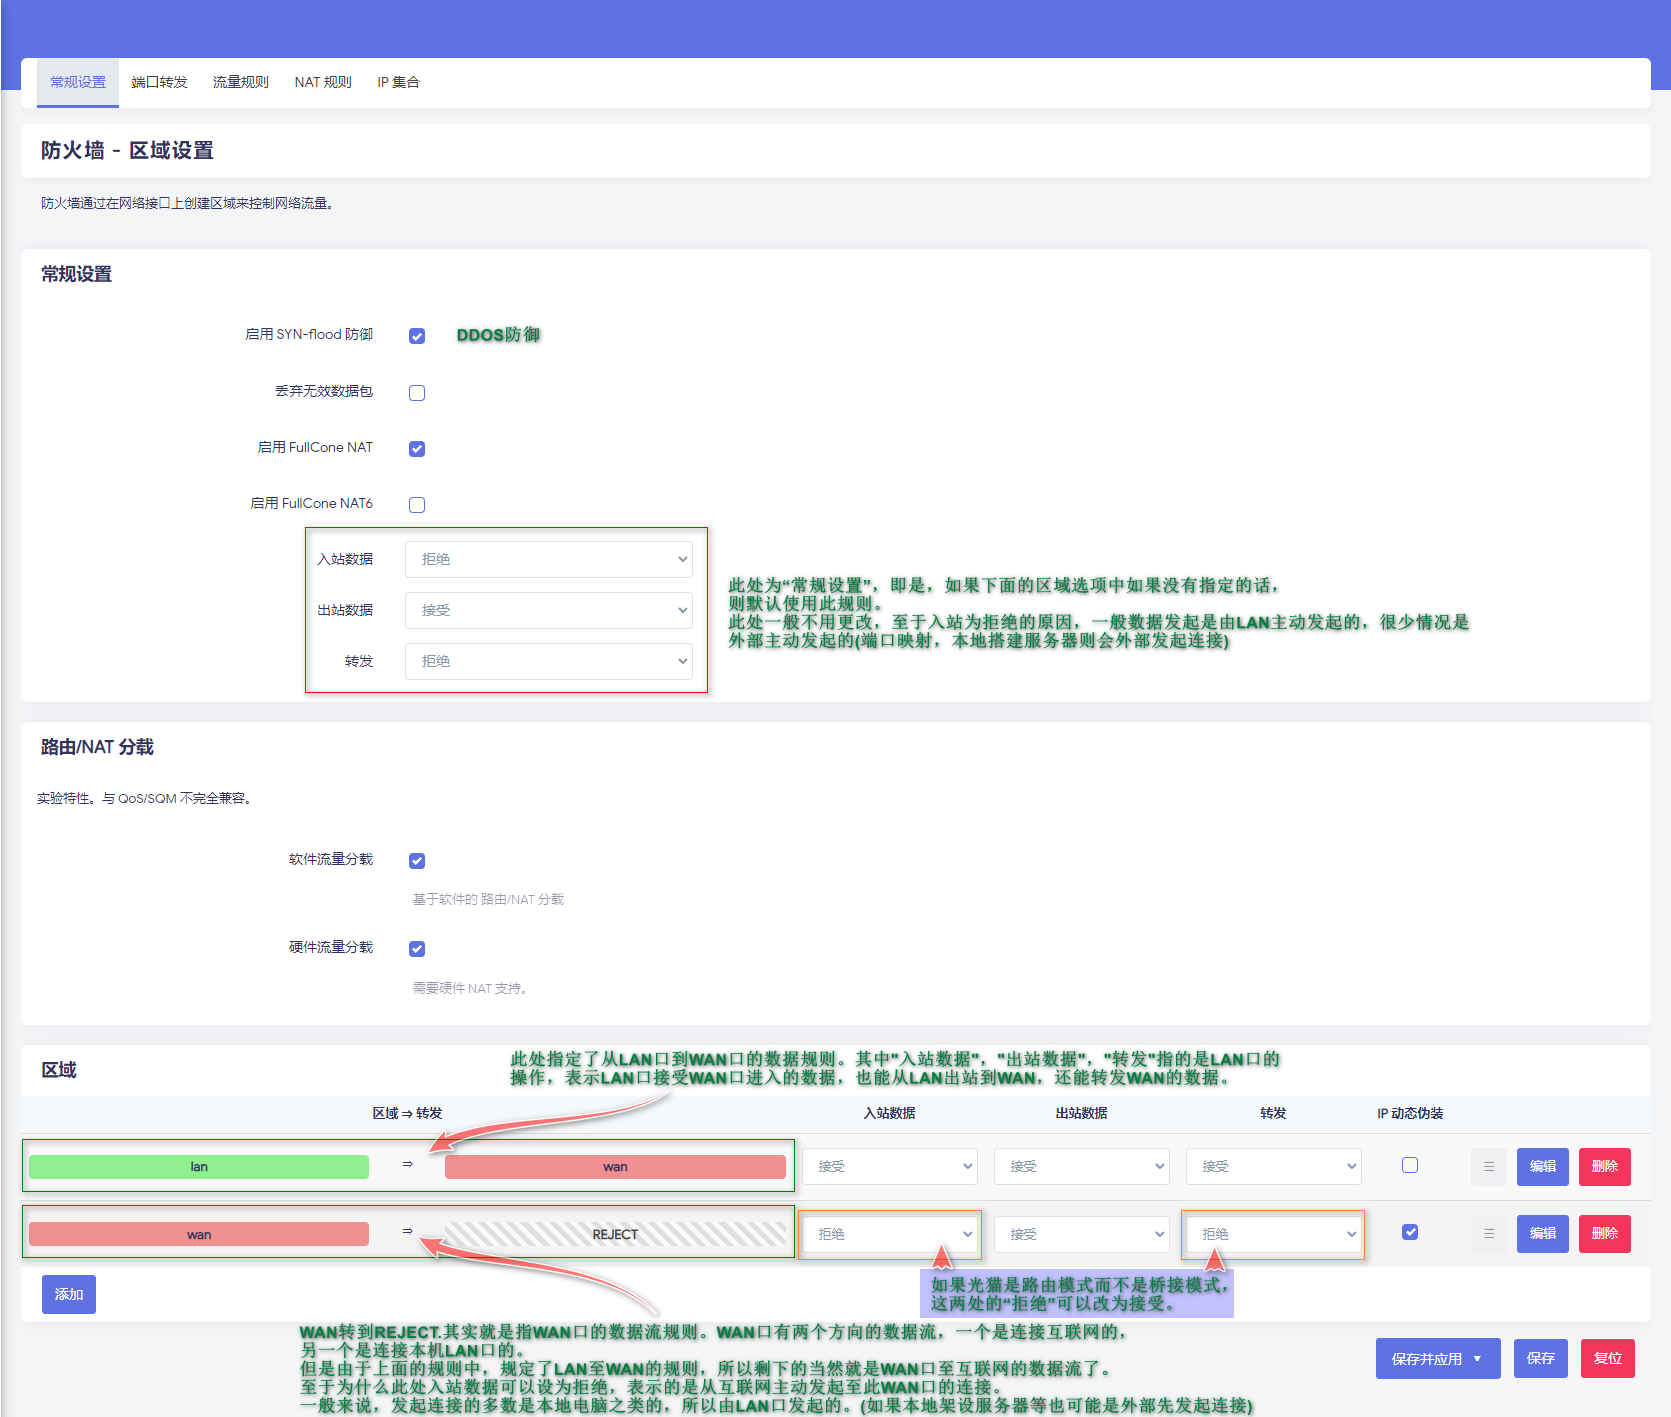Click the striped REJECT forwarding badge
Viewport: 1671px width, 1417px height.
point(615,1234)
